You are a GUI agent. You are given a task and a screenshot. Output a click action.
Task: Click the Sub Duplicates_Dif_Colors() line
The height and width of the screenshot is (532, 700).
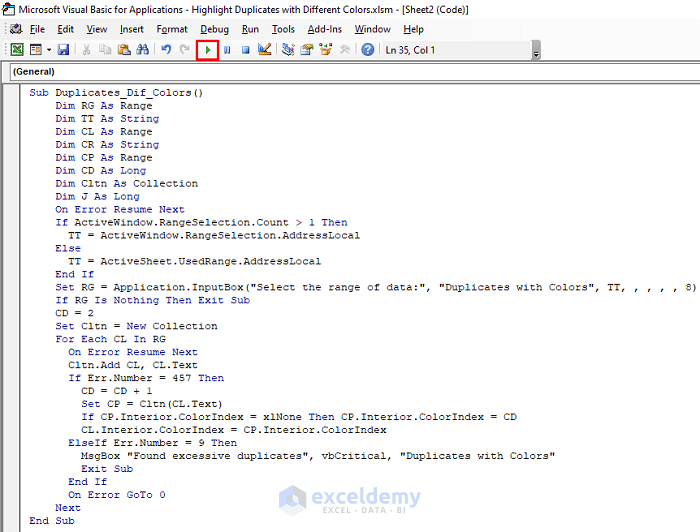point(116,93)
